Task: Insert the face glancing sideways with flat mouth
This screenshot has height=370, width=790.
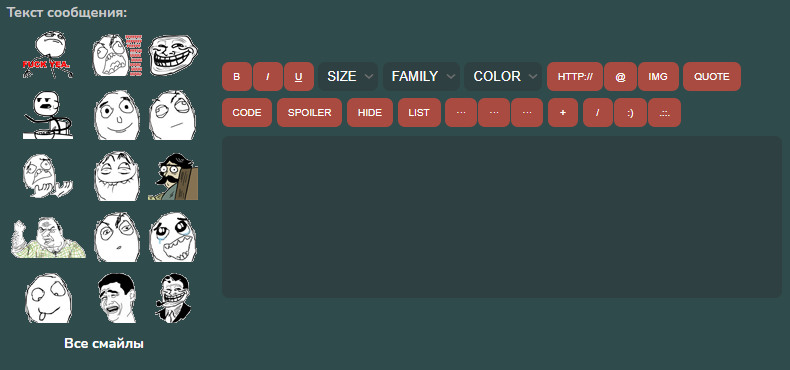Action: pos(173,115)
